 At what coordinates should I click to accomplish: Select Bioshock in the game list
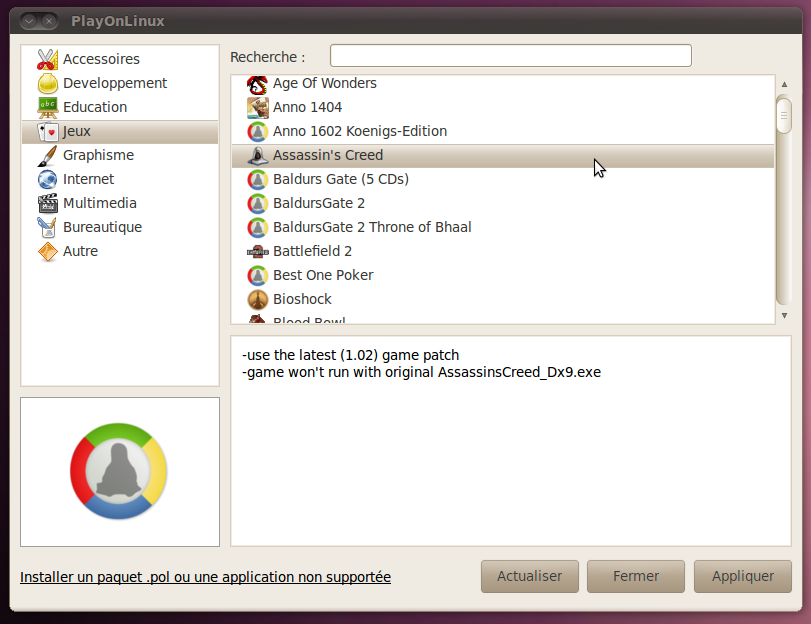(503, 299)
